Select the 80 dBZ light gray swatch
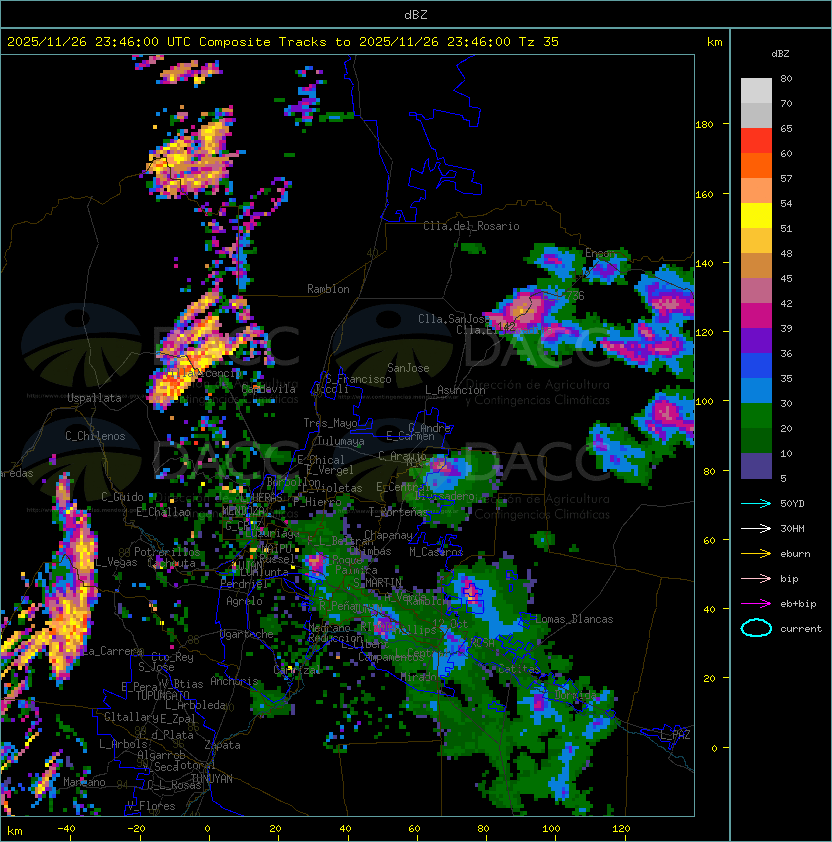832x842 pixels. tap(756, 90)
